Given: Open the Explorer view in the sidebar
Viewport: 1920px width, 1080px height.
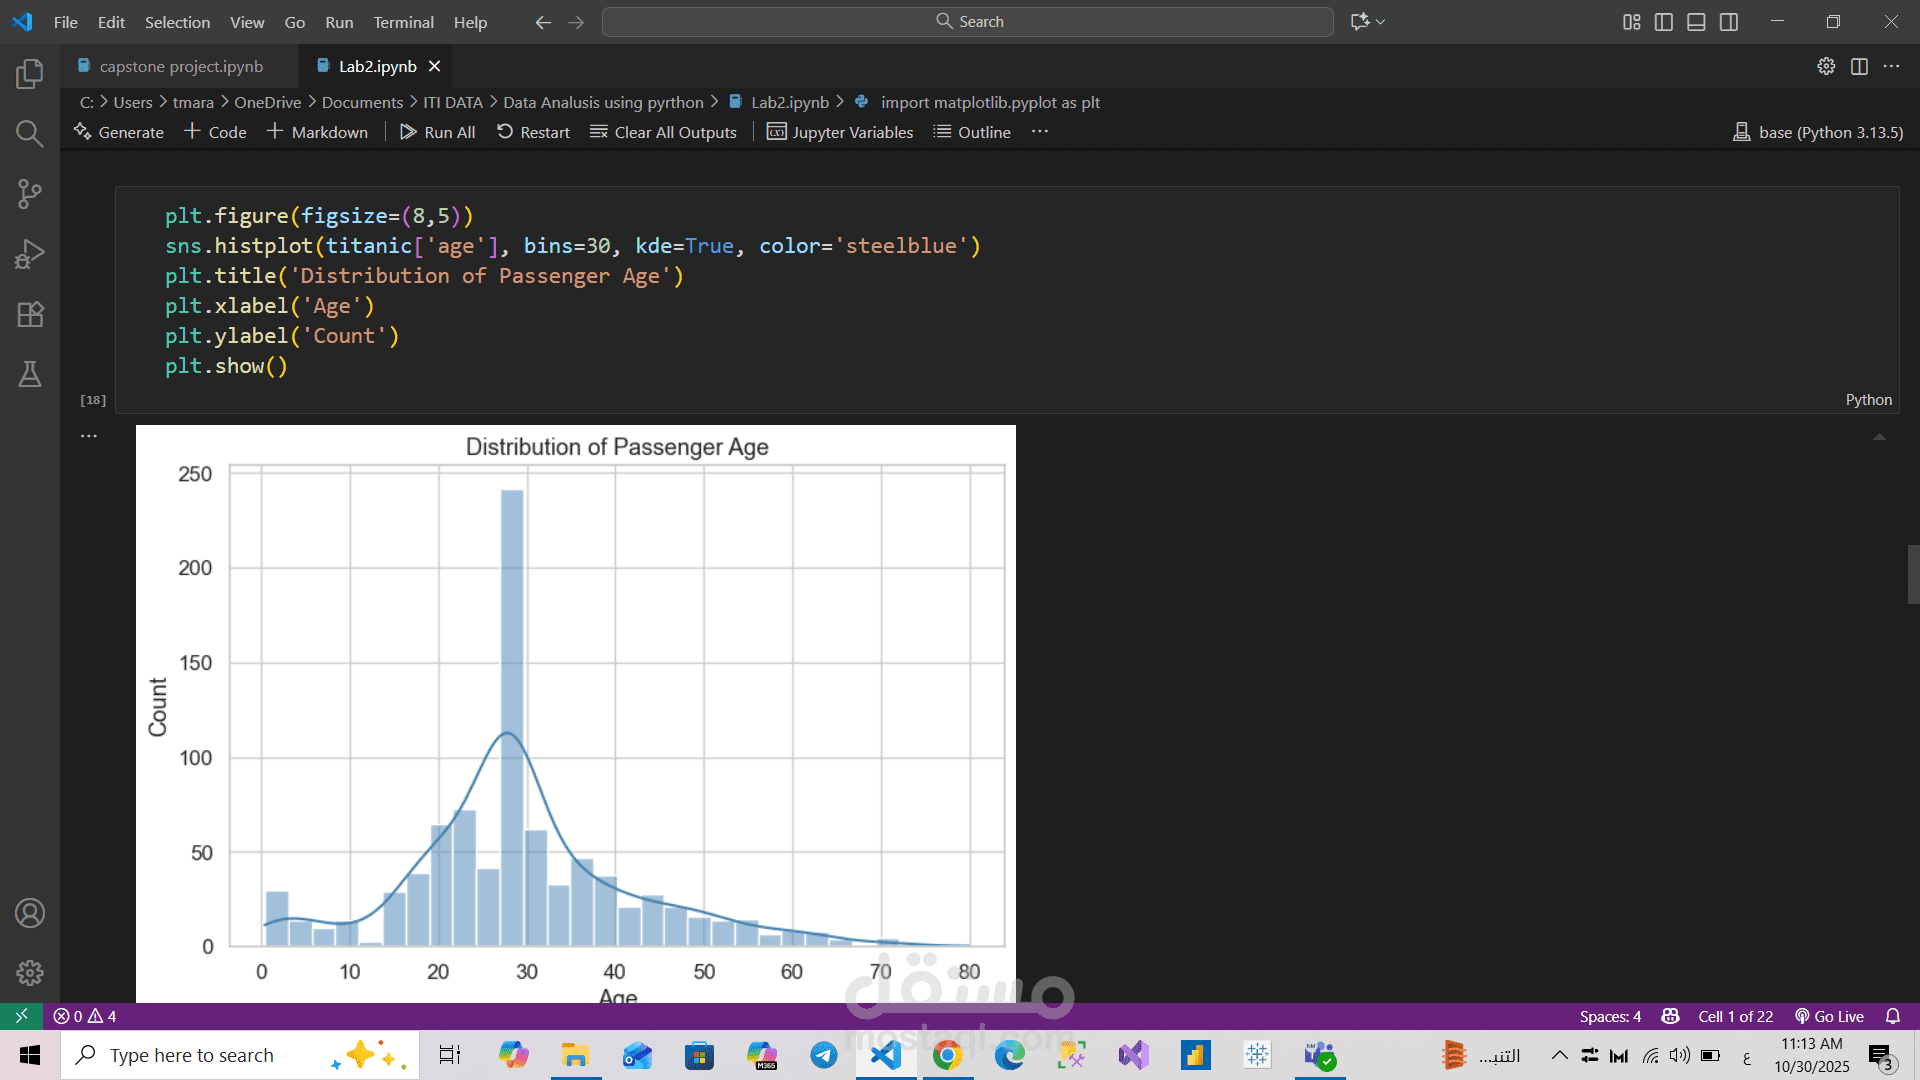Looking at the screenshot, I should point(29,73).
